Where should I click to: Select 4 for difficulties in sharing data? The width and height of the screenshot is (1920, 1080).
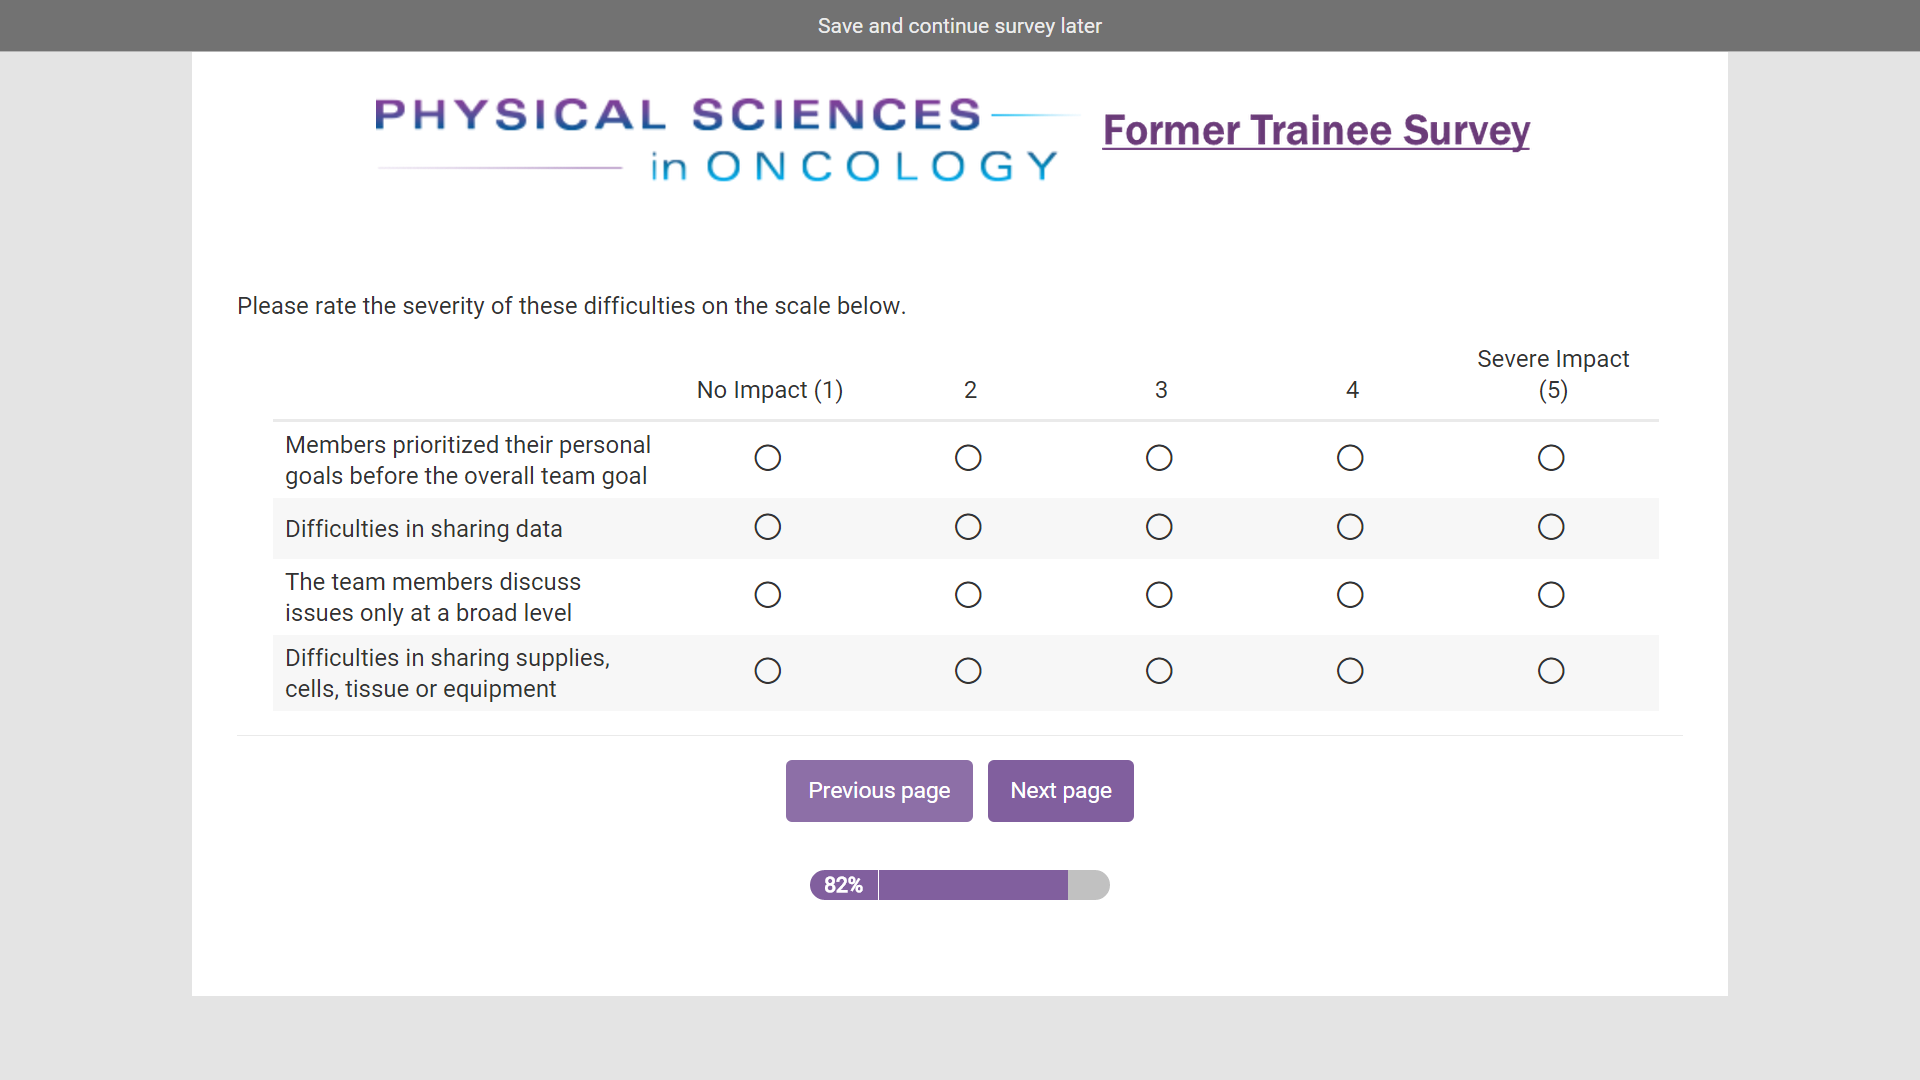tap(1350, 527)
